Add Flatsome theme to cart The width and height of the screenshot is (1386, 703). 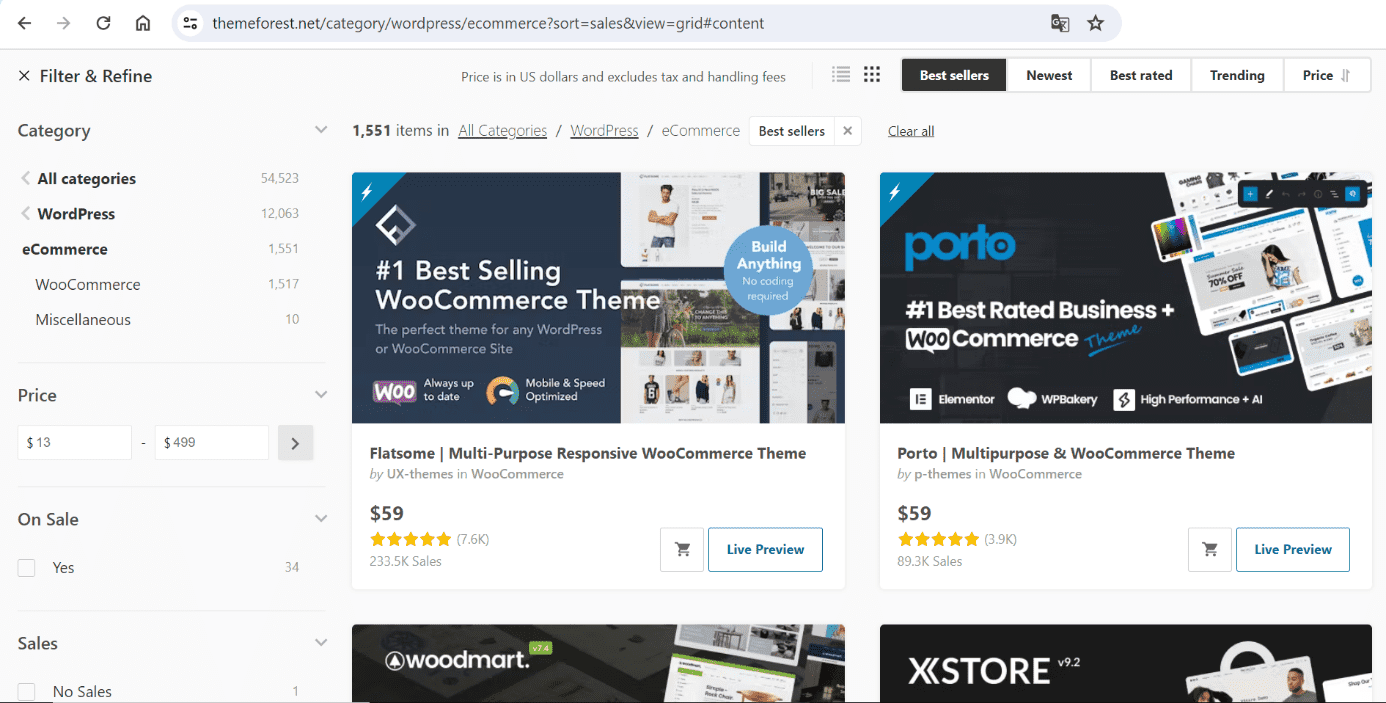point(683,550)
